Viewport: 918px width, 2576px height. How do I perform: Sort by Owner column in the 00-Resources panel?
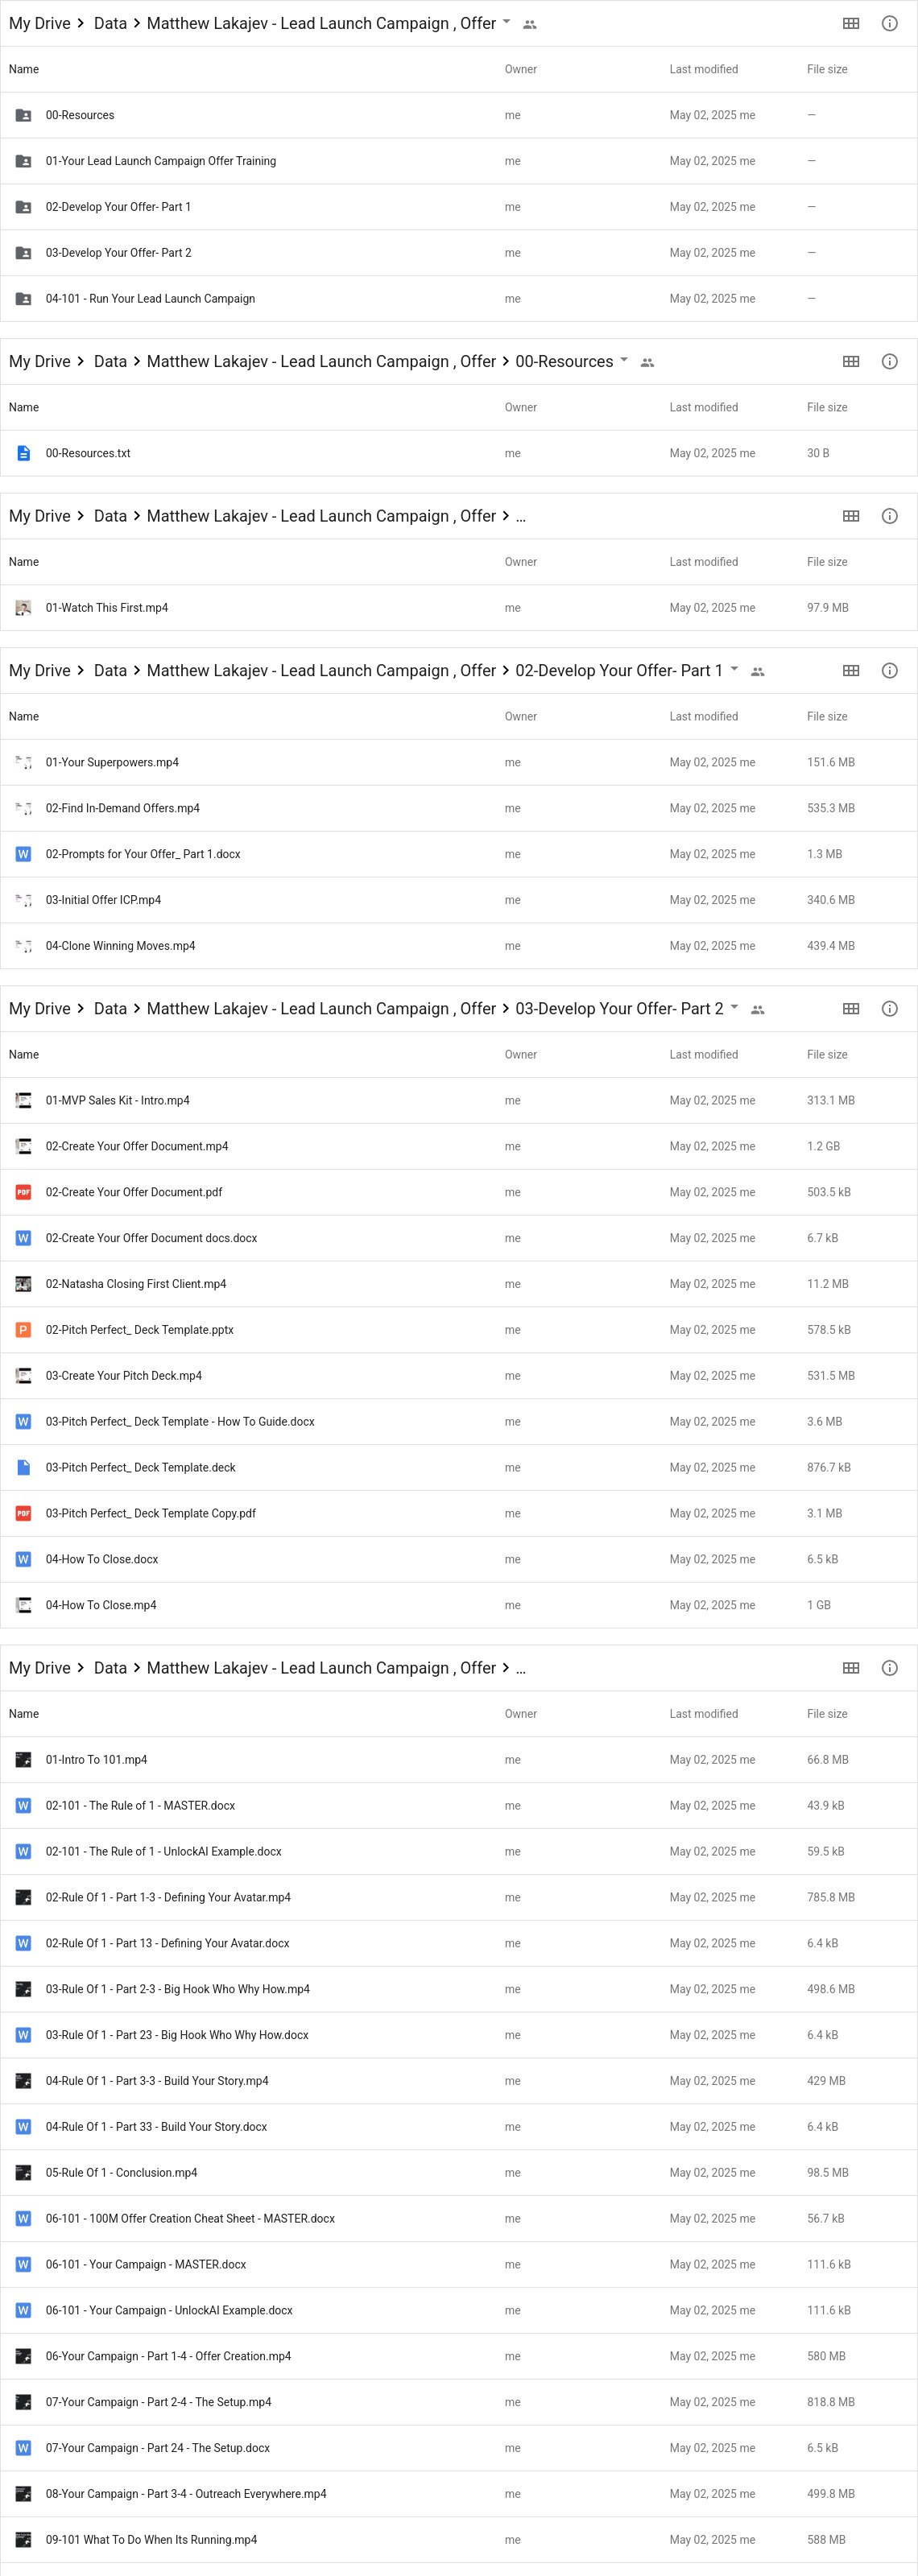coord(521,407)
